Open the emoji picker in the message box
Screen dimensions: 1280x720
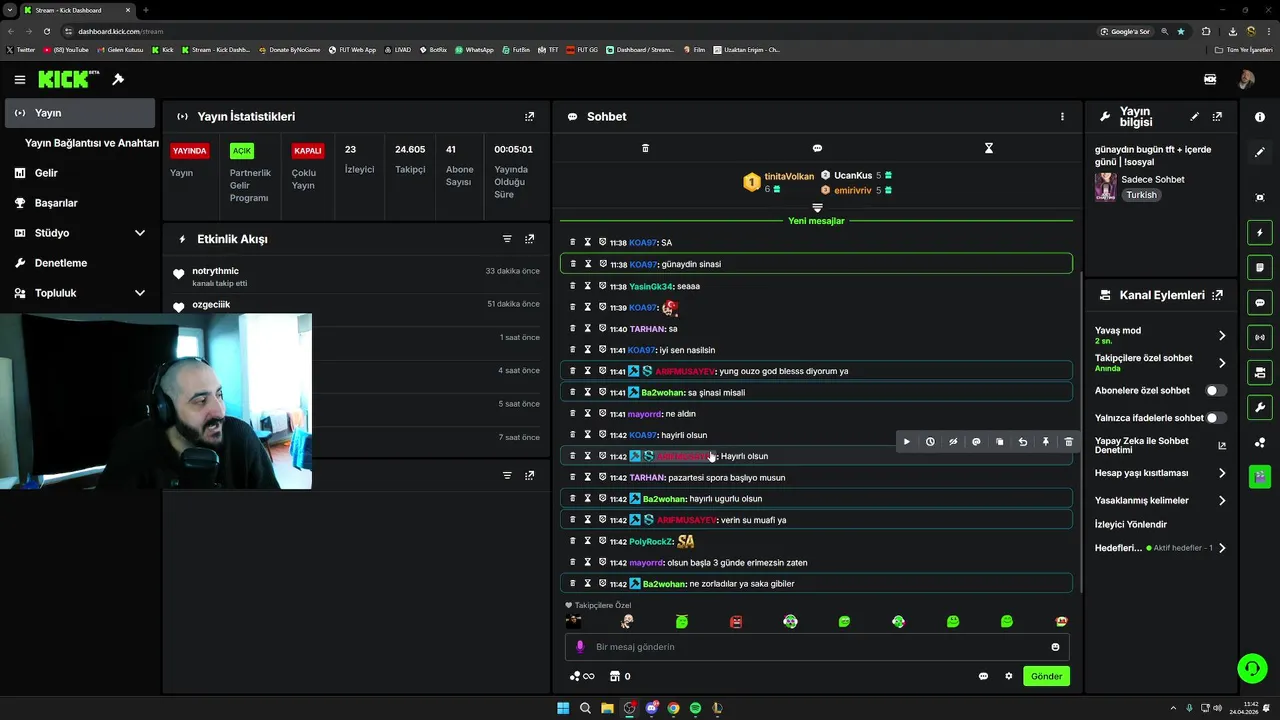click(1055, 647)
